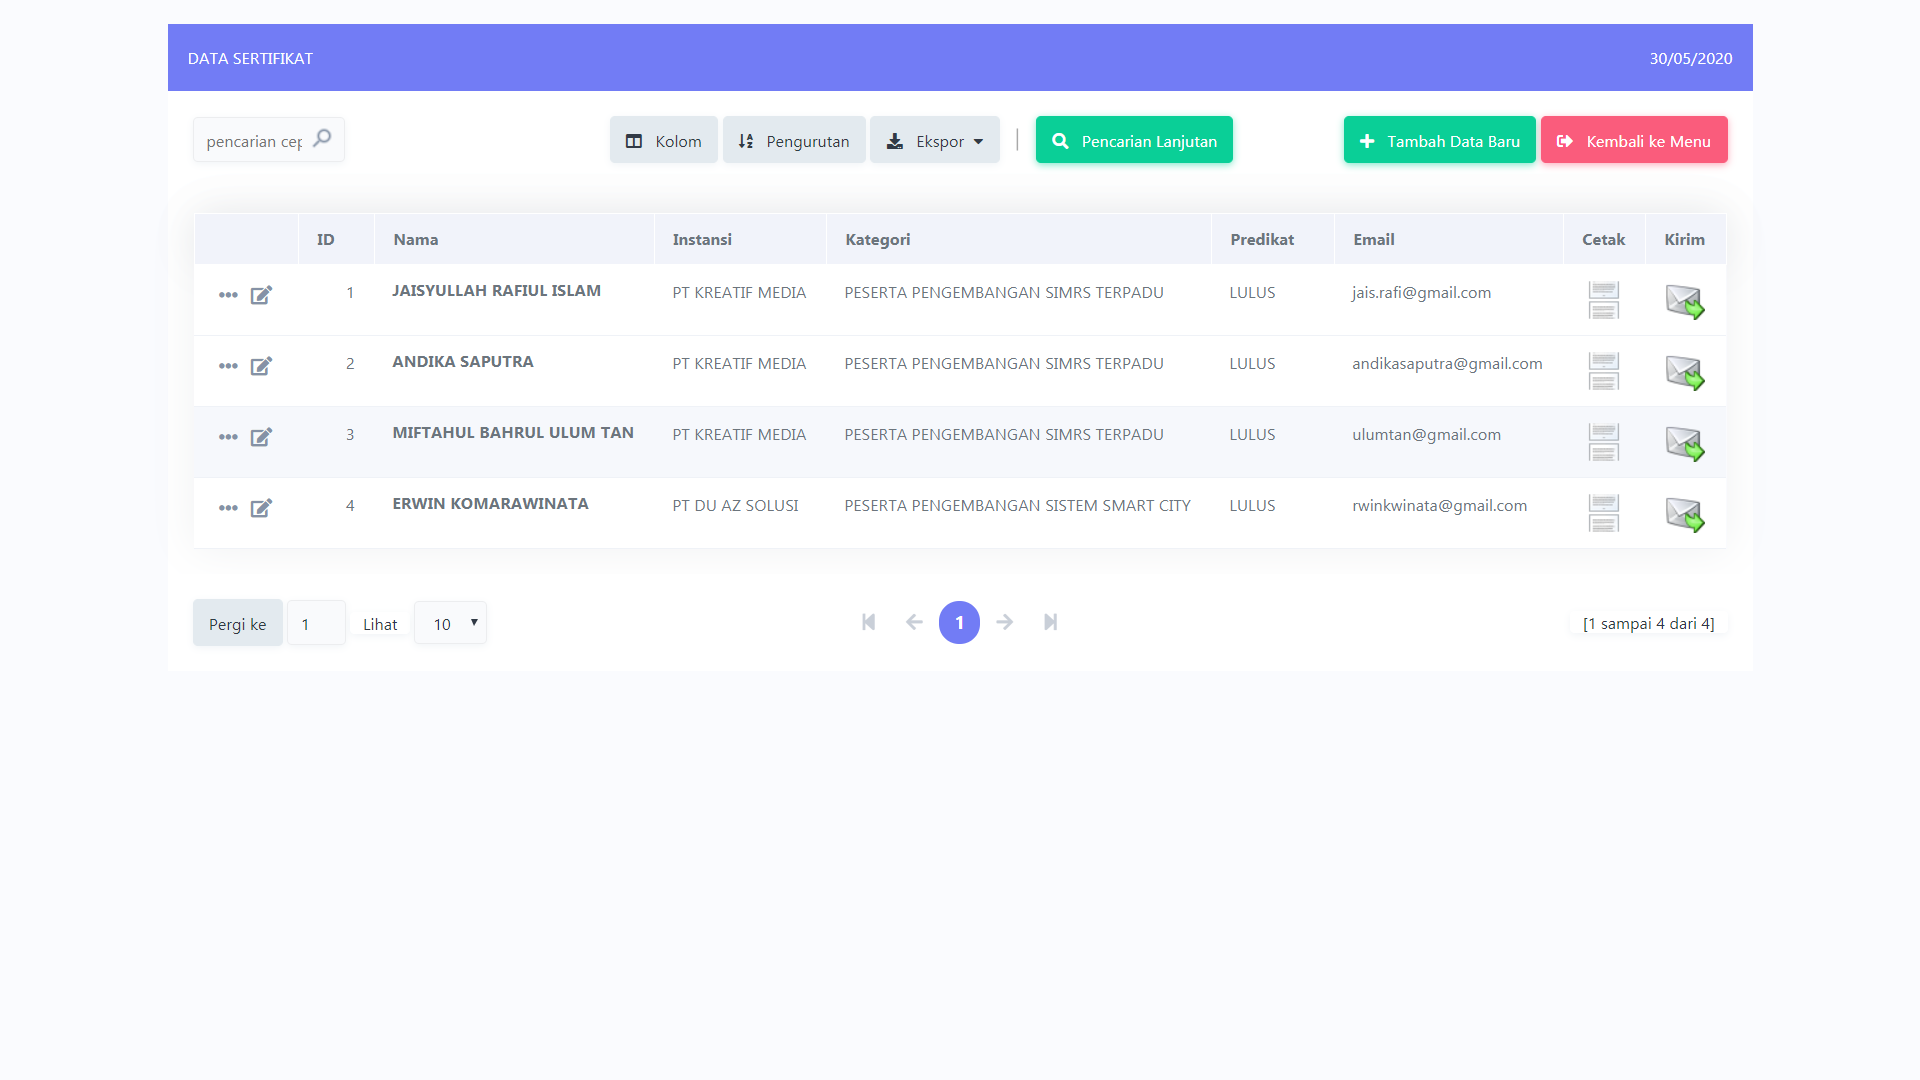
Task: Click edit icon for Jaisyullah Rafiul Islam row
Action: click(x=261, y=295)
